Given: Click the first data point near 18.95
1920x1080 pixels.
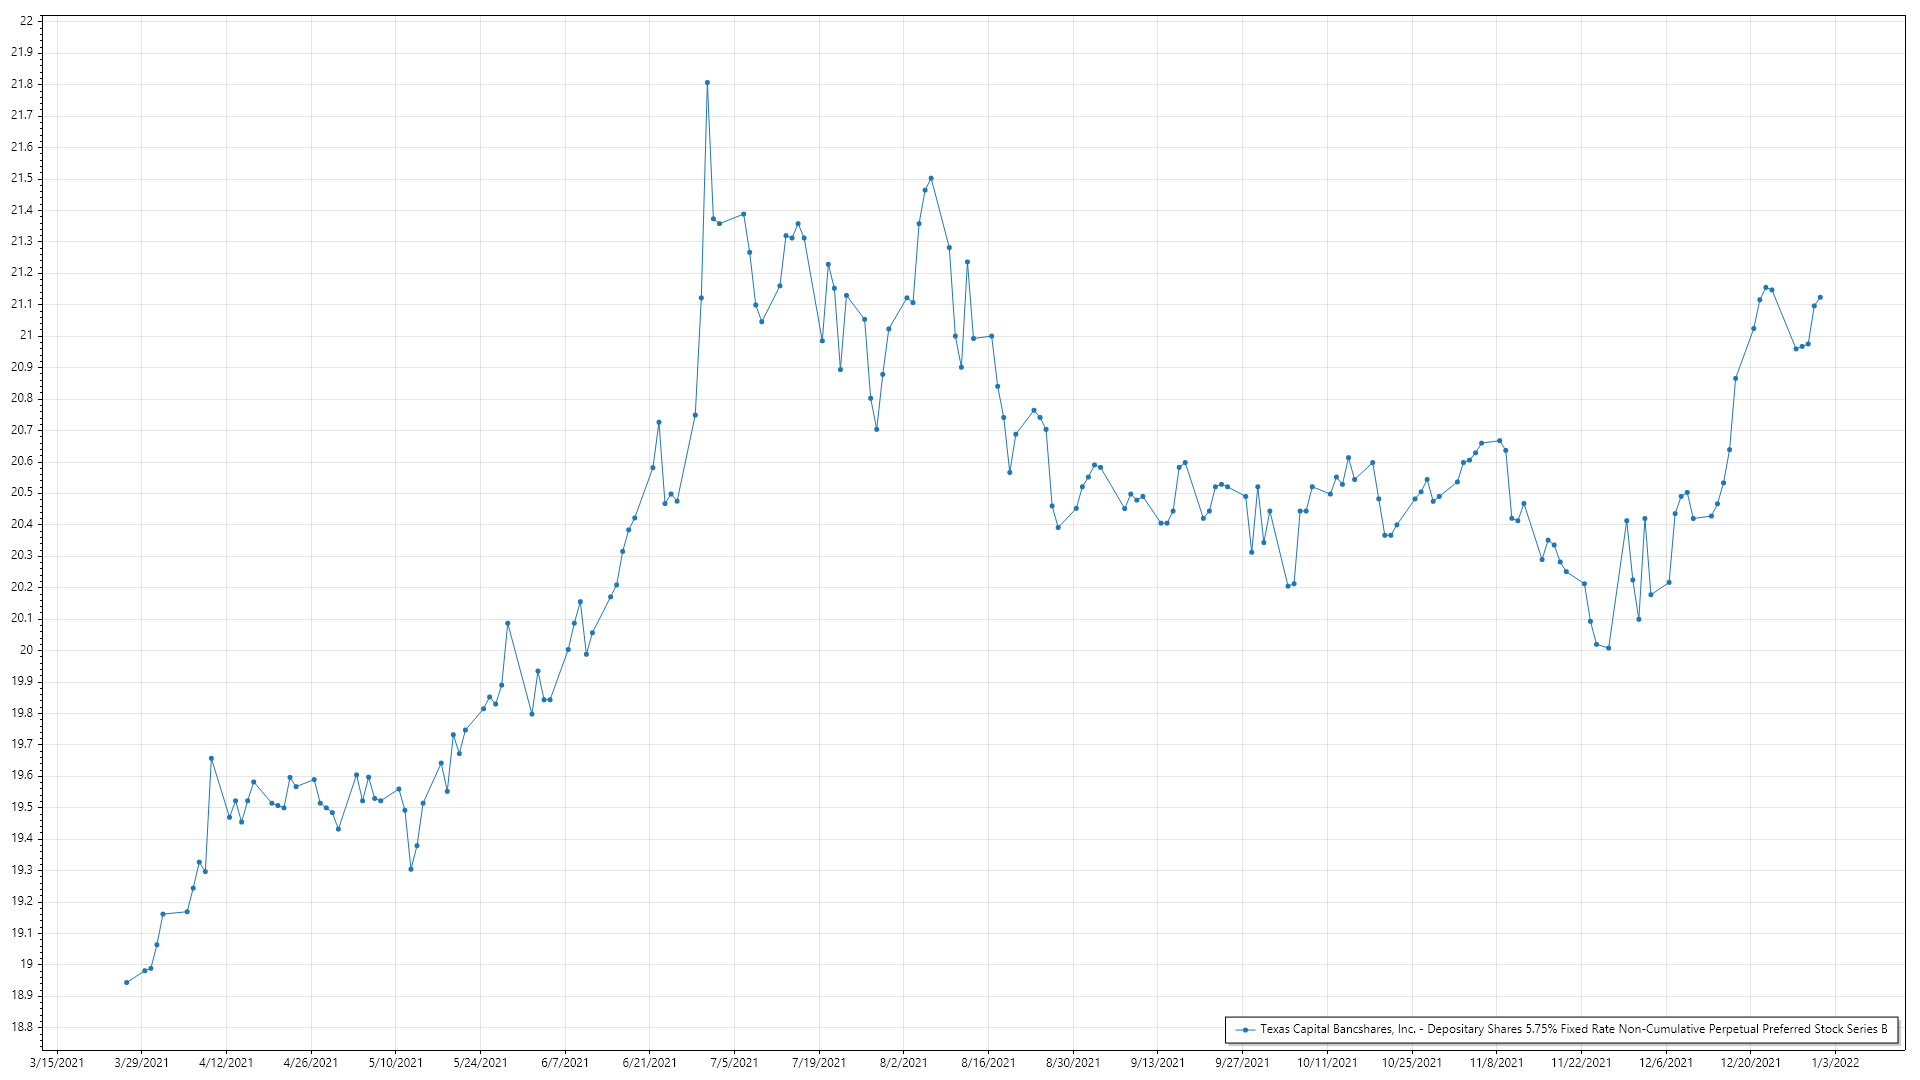Looking at the screenshot, I should point(126,982).
